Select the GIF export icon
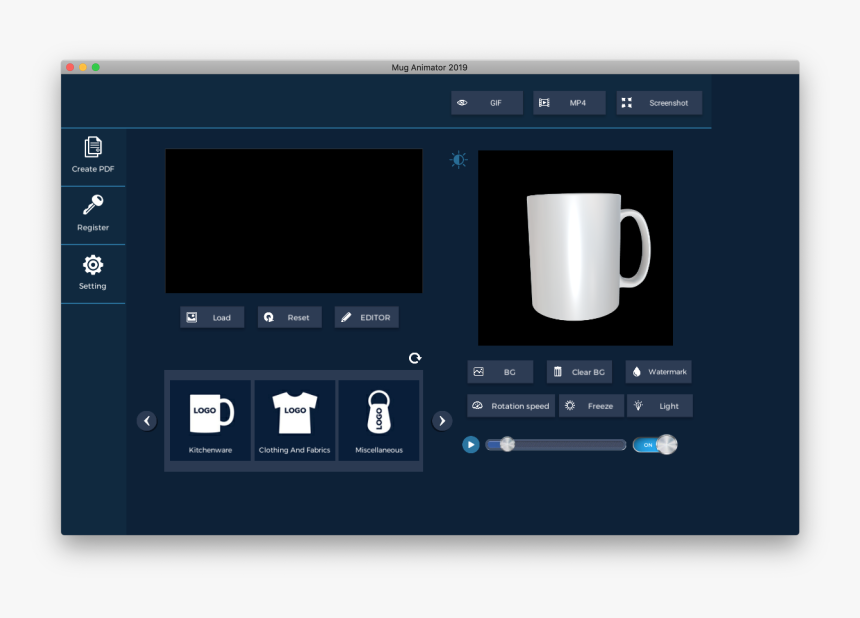 (x=461, y=102)
